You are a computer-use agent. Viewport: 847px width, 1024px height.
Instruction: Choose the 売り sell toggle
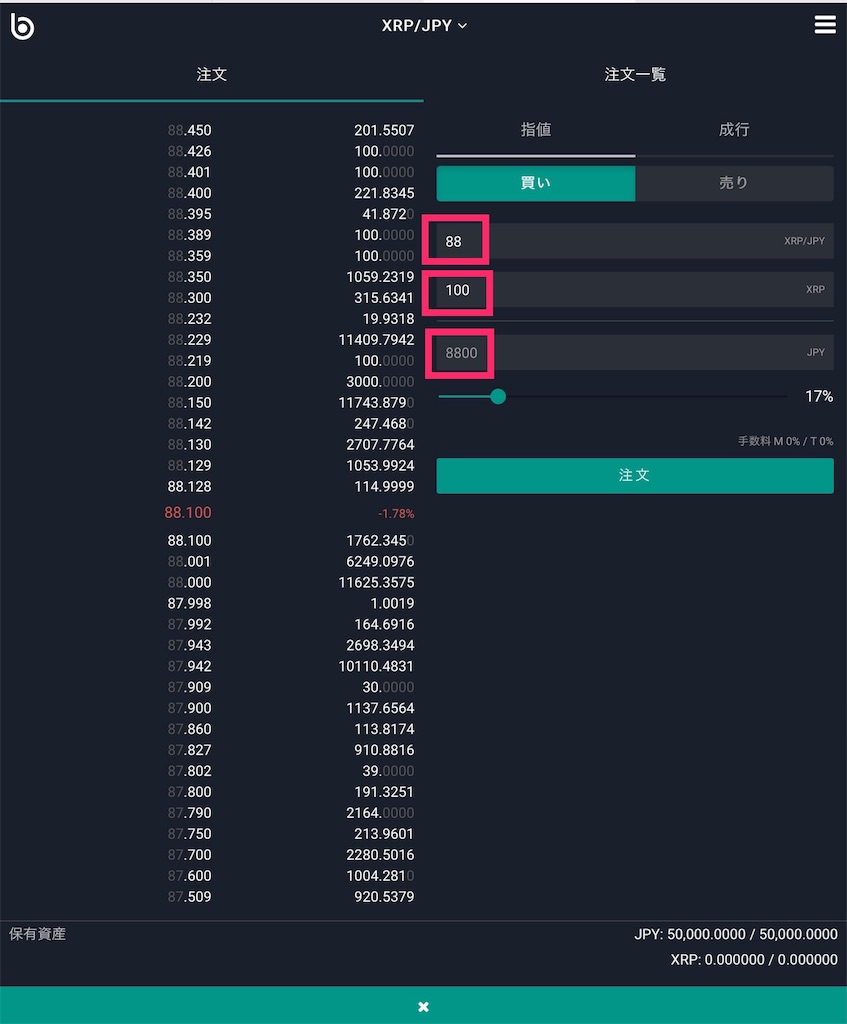(x=734, y=183)
